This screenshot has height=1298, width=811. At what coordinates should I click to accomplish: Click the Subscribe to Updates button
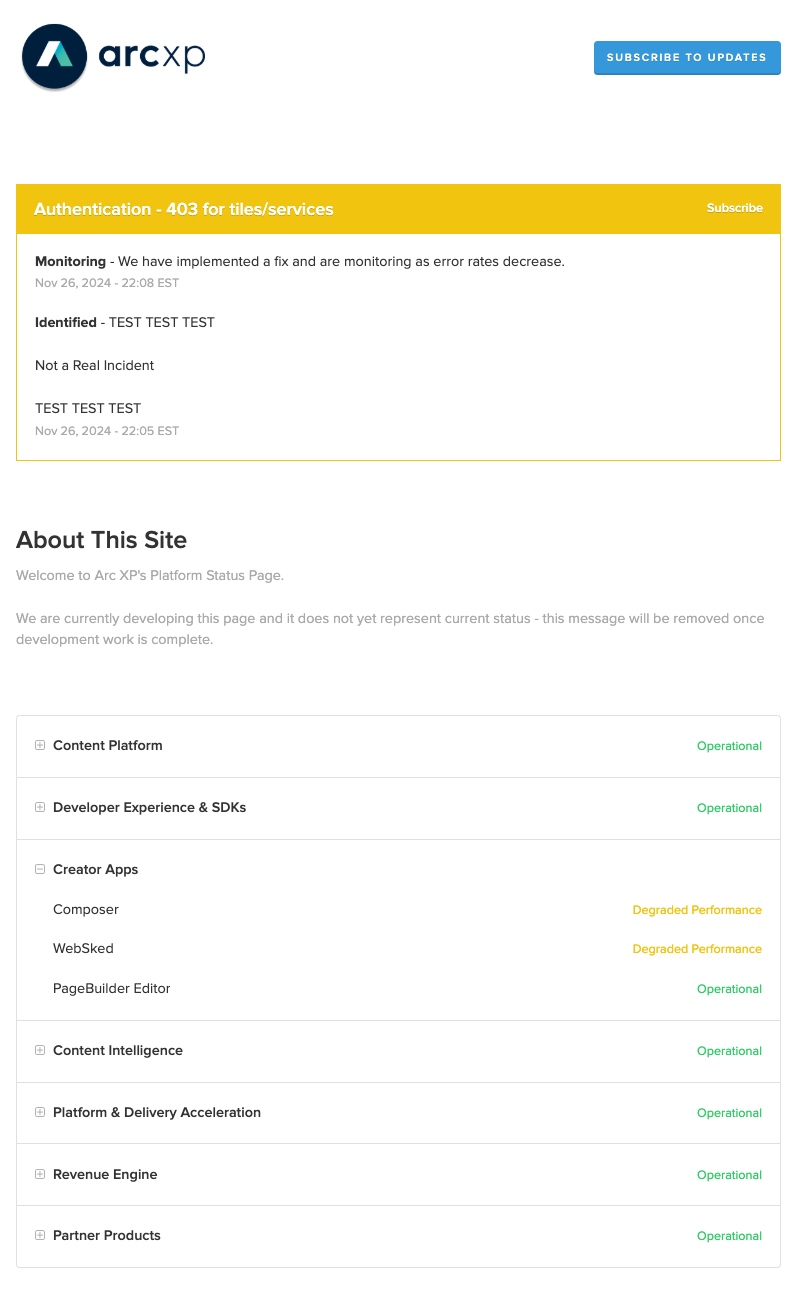pyautogui.click(x=687, y=57)
